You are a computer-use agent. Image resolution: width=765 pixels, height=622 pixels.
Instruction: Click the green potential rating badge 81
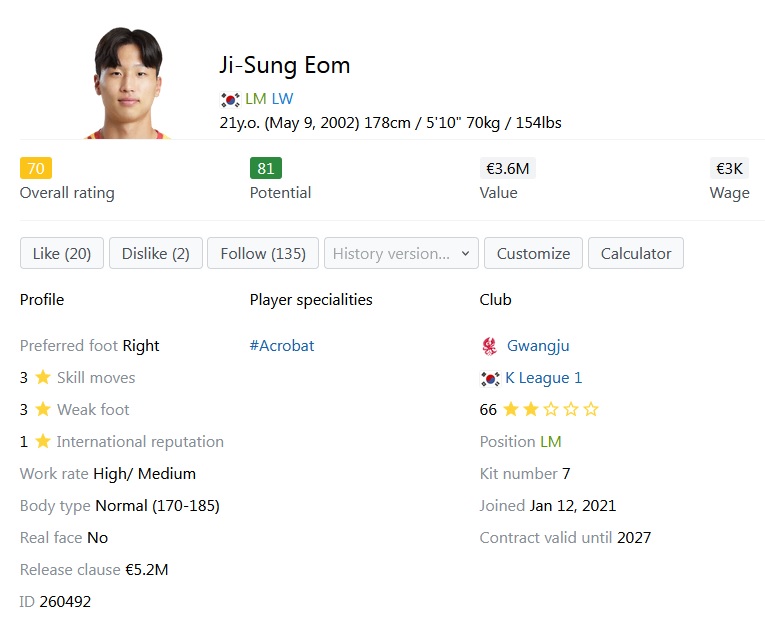coord(266,168)
